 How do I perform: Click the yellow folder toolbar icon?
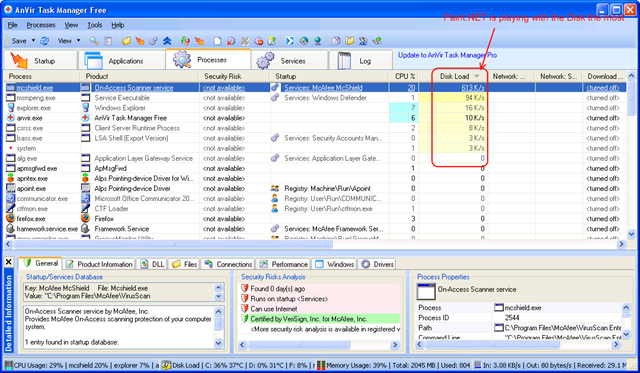click(x=126, y=41)
